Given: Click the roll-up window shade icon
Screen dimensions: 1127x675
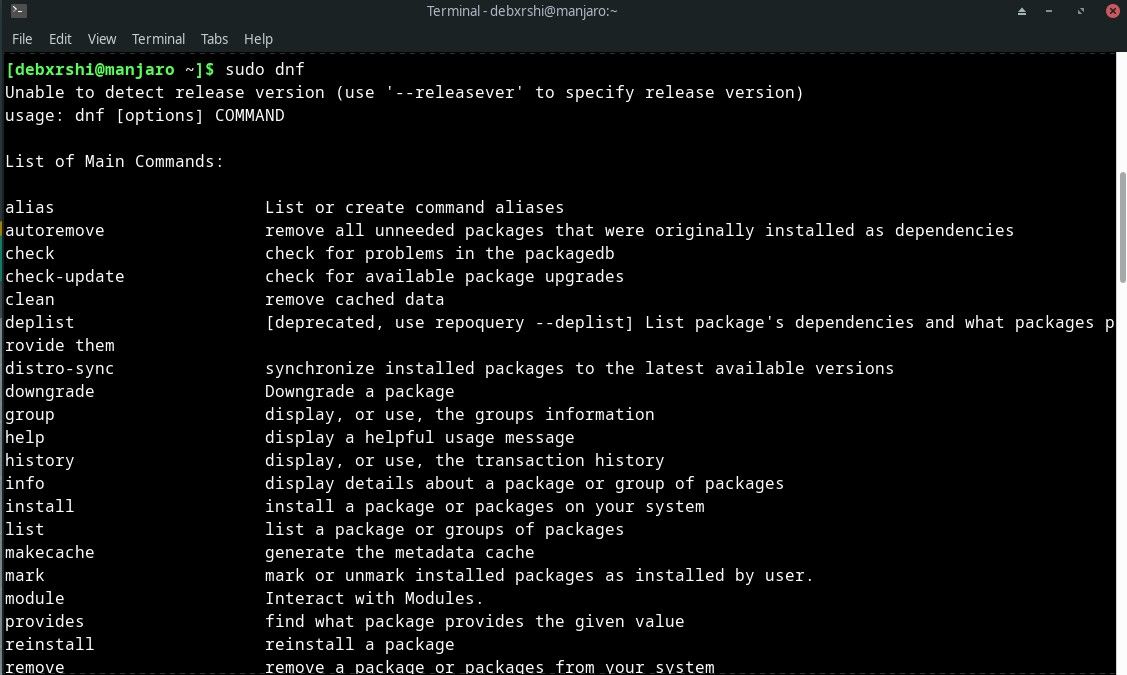Looking at the screenshot, I should point(1022,11).
